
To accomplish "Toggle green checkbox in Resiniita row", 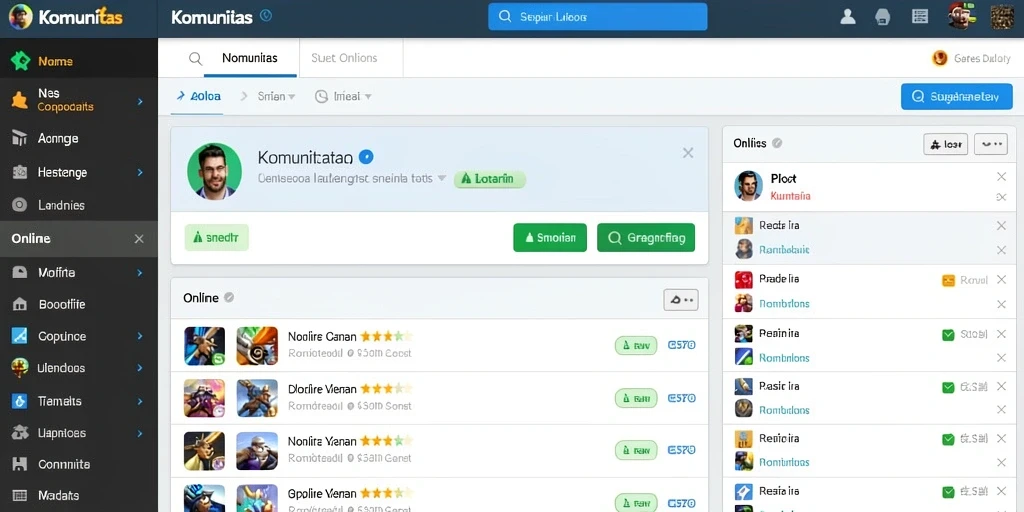I will coord(948,335).
